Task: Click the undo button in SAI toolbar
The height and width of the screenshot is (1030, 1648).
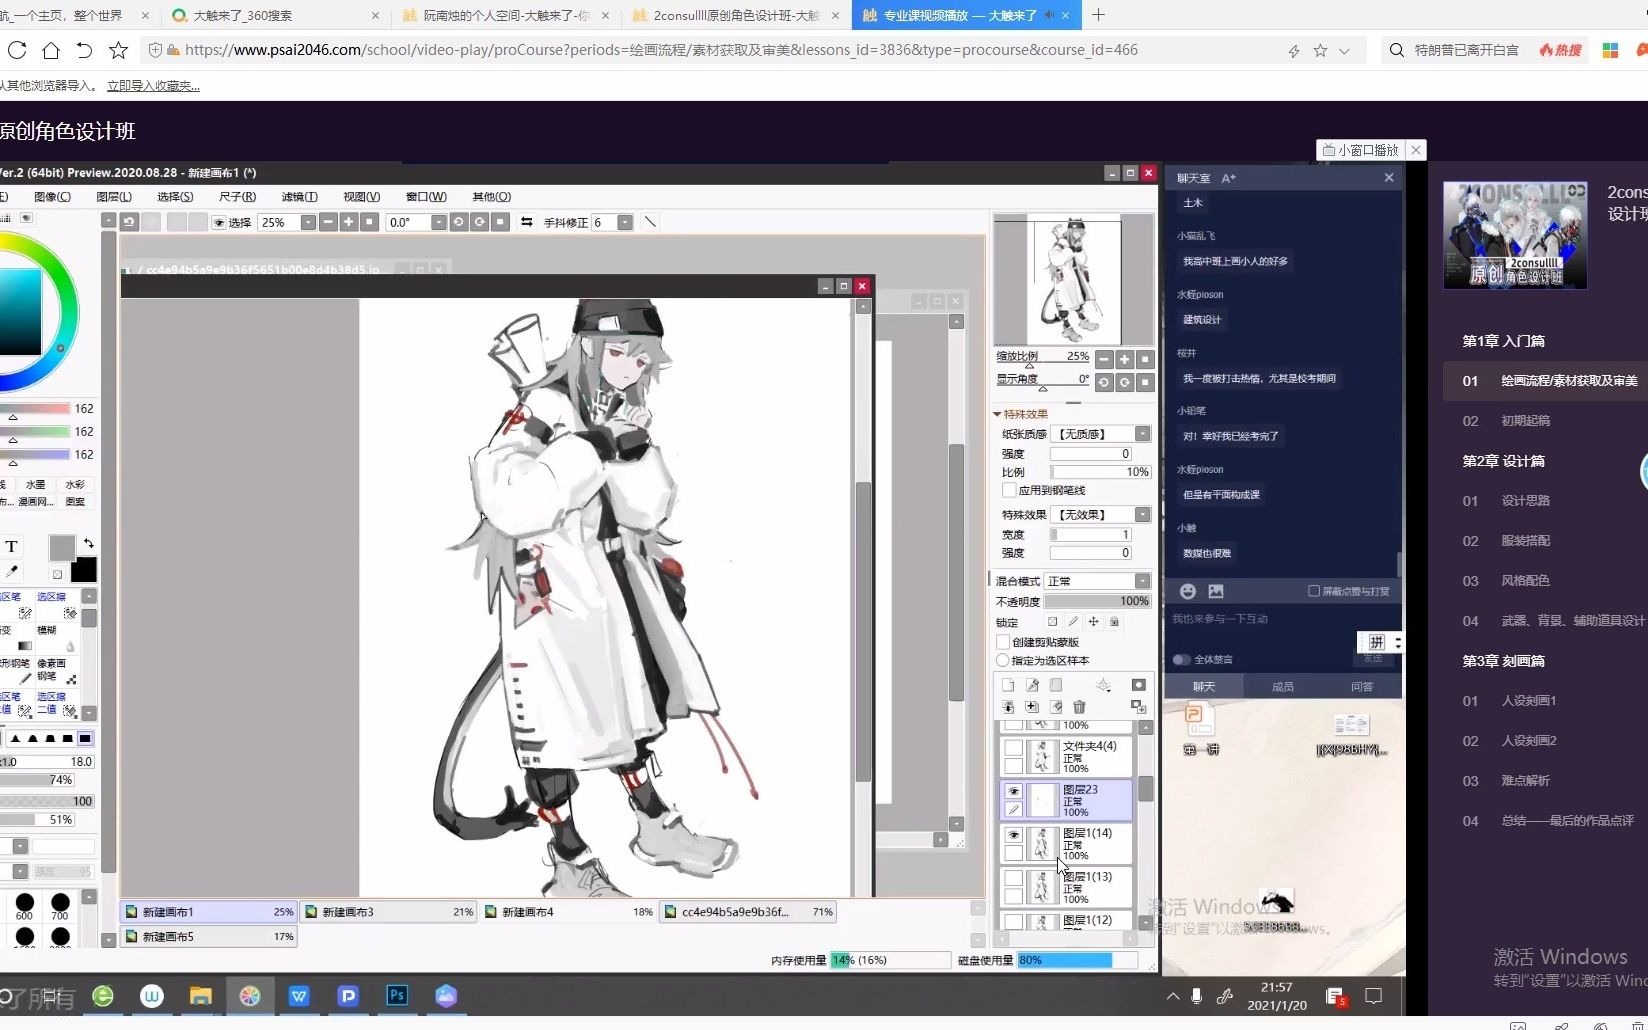Action: point(129,222)
